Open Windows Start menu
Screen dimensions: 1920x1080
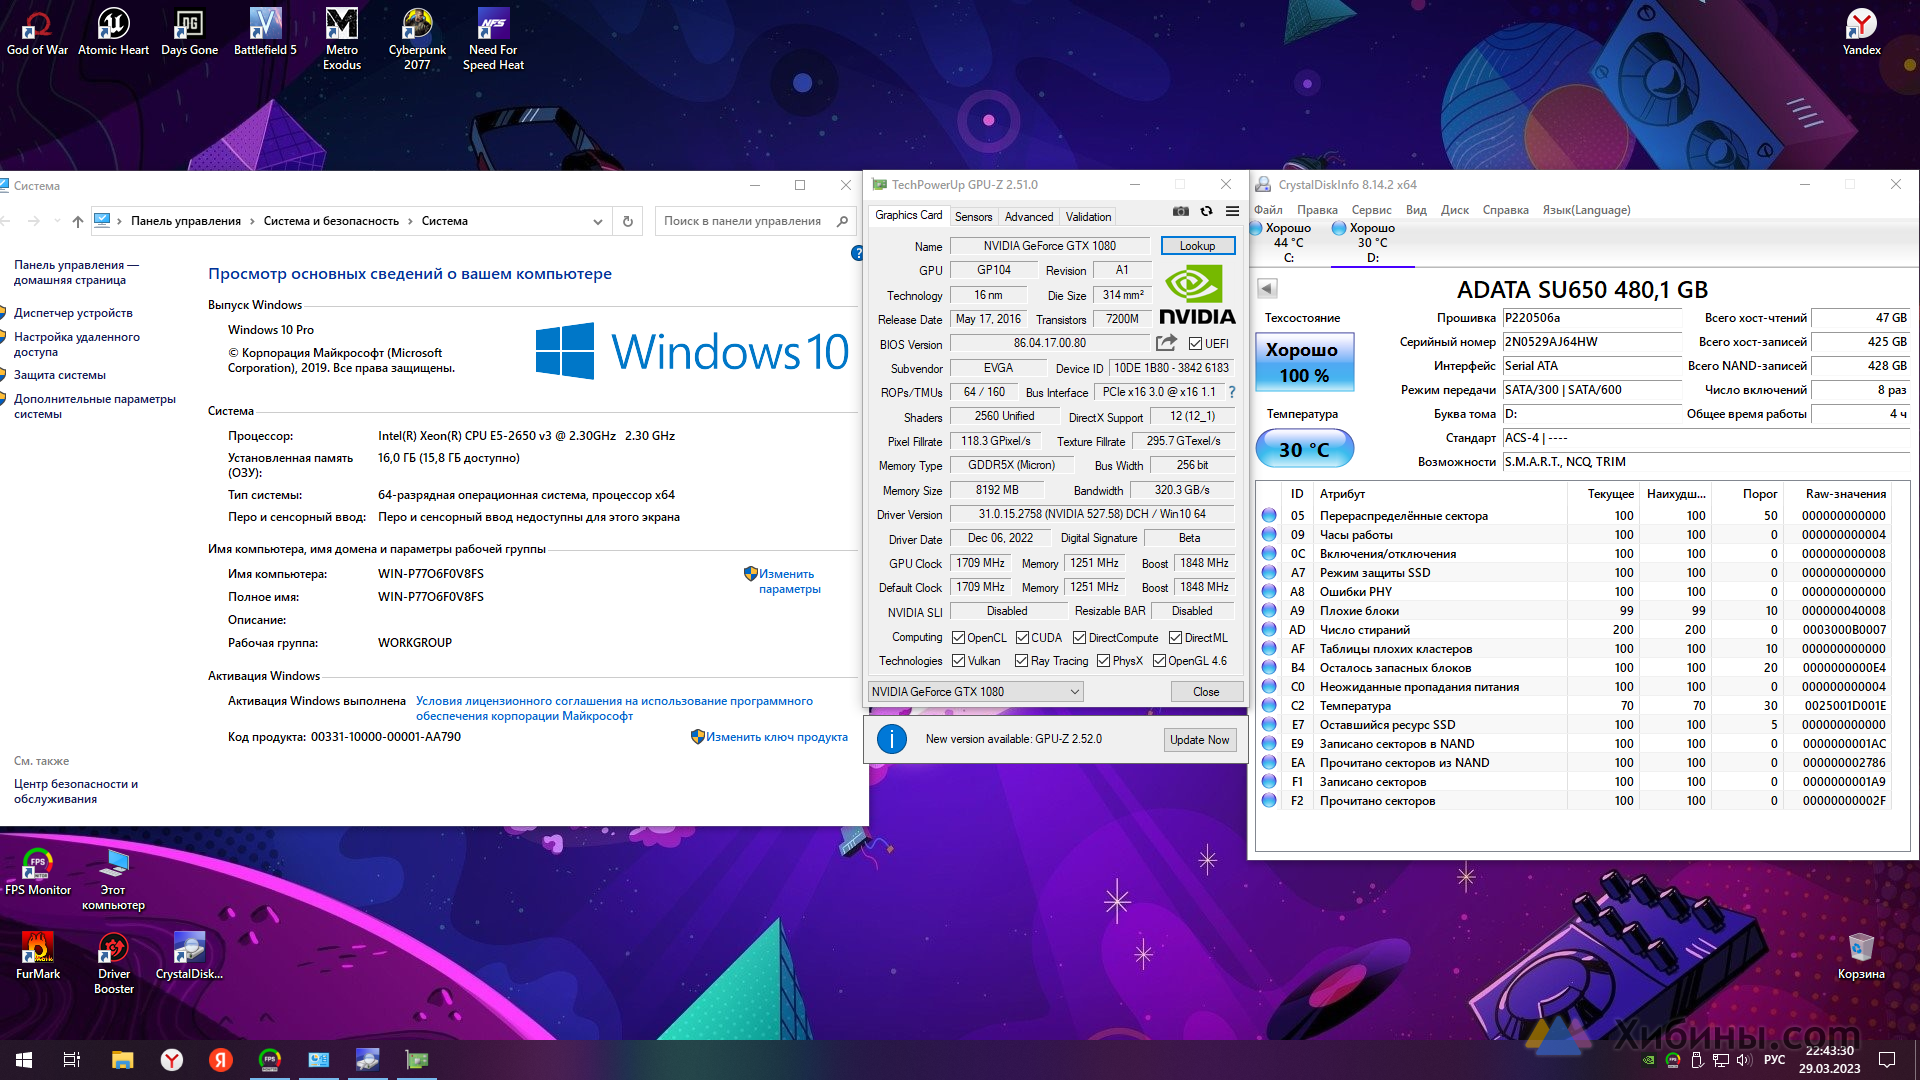(x=24, y=1060)
